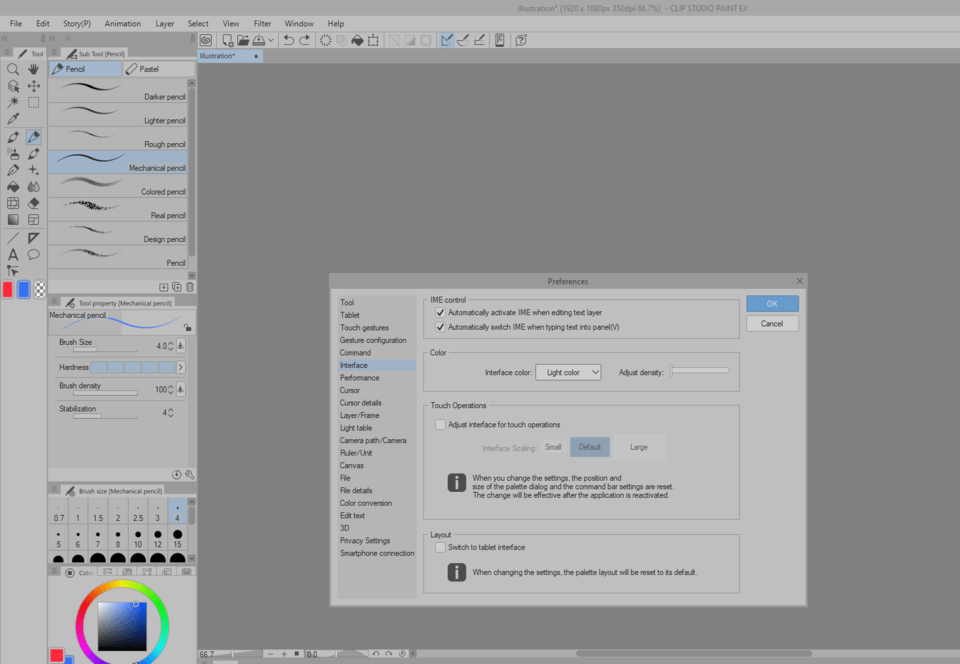Click Cancel in Preferences dialog

tap(772, 323)
